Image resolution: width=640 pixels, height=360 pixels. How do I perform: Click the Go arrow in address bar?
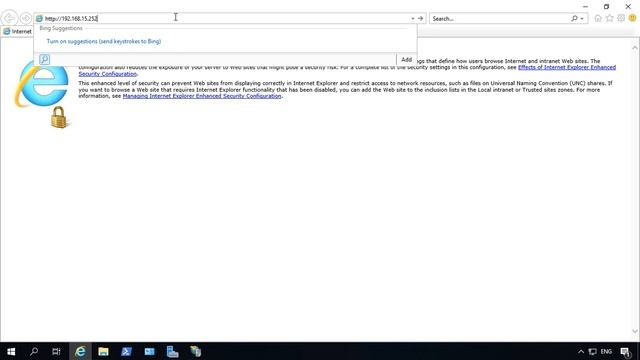(x=420, y=18)
